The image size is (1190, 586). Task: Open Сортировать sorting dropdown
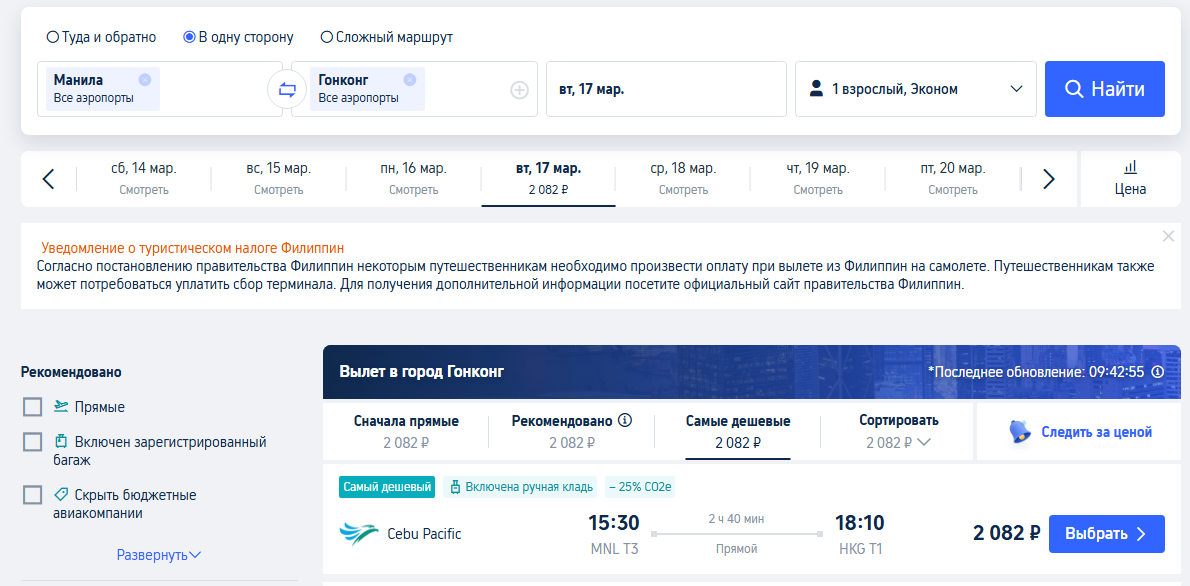899,432
